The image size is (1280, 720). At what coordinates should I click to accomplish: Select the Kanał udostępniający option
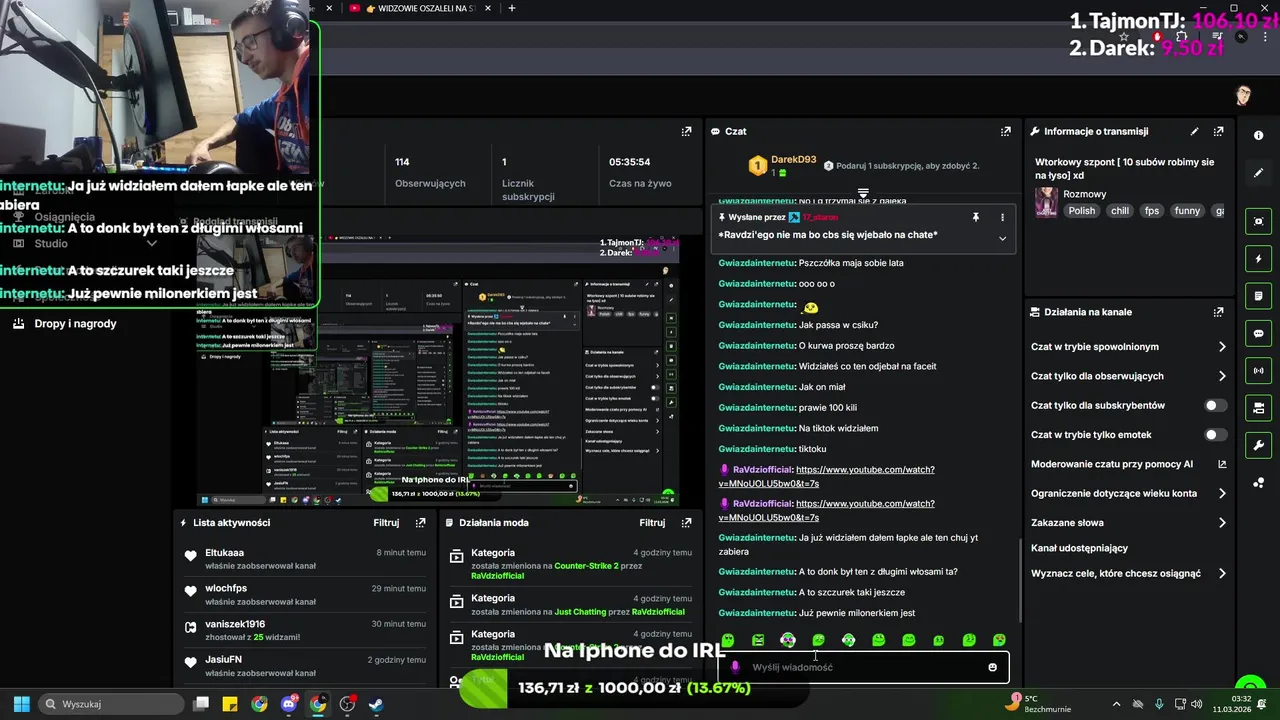1079,548
